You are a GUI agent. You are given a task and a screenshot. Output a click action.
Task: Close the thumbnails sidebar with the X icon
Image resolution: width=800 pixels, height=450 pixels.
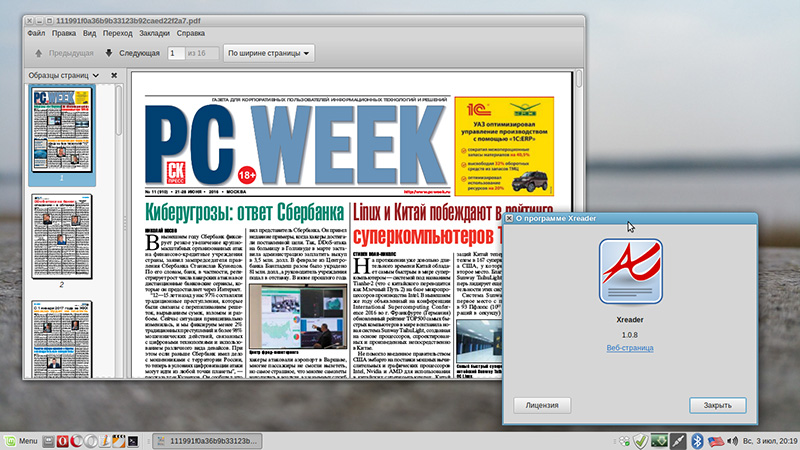tap(114, 75)
